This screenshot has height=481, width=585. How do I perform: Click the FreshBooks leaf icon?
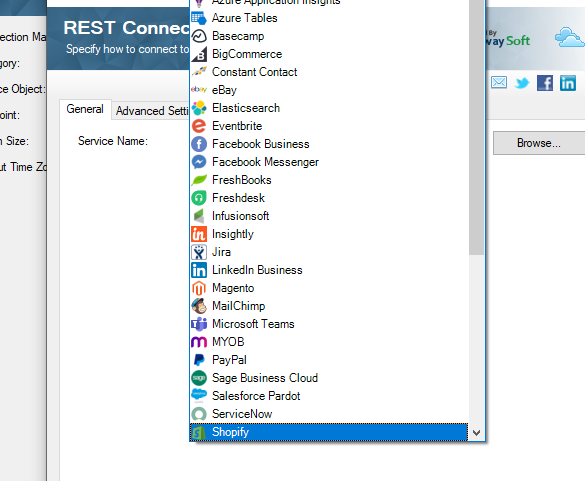pos(198,180)
